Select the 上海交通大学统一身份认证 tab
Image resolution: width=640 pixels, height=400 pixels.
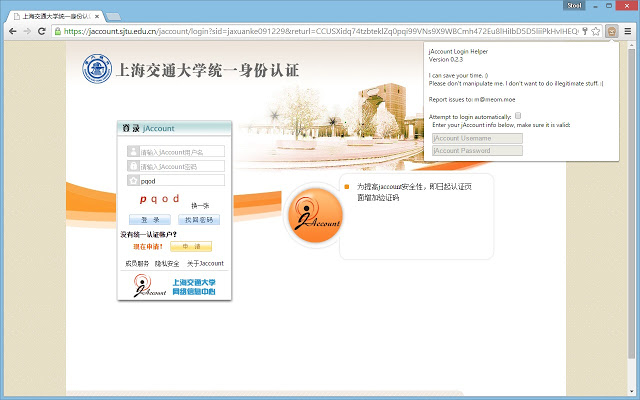coord(56,16)
